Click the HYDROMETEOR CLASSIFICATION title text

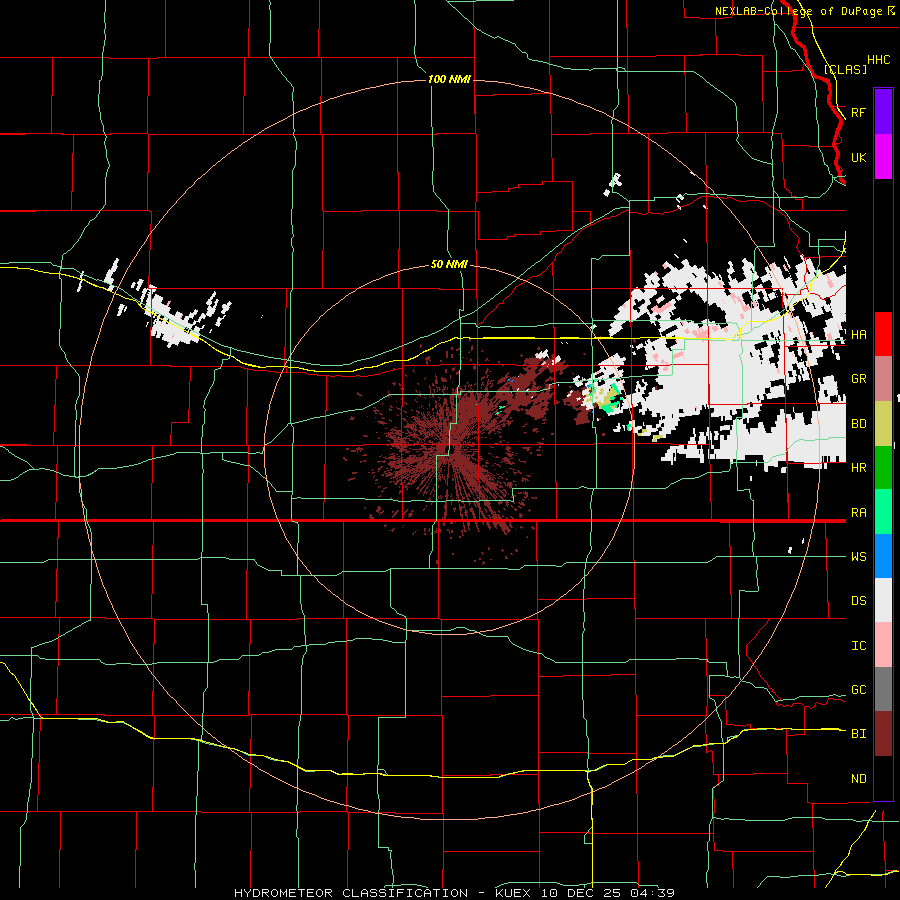coord(351,893)
